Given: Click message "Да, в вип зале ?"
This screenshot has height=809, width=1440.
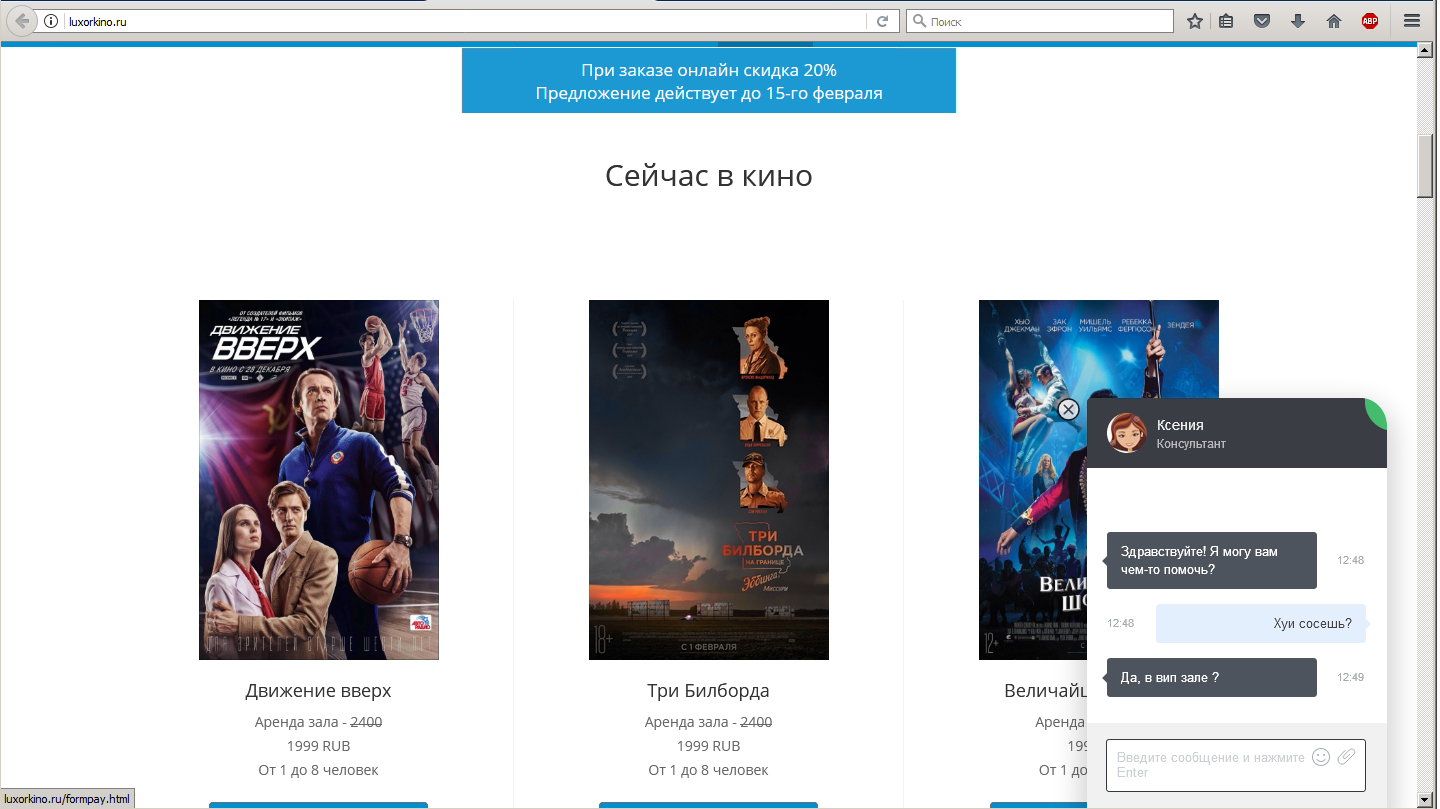Looking at the screenshot, I should tap(1211, 677).
